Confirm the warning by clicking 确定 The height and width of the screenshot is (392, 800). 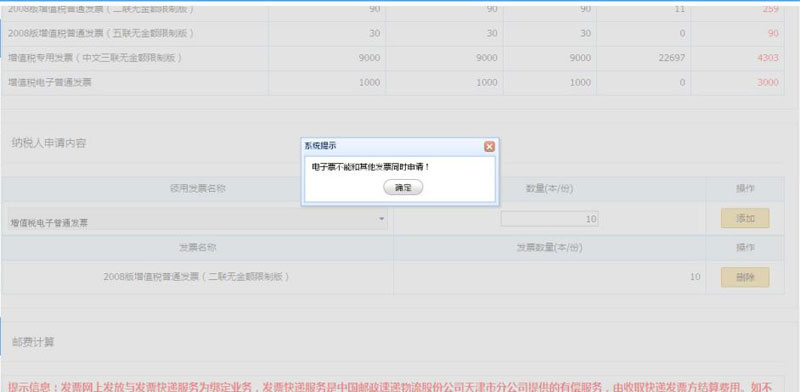coord(403,187)
